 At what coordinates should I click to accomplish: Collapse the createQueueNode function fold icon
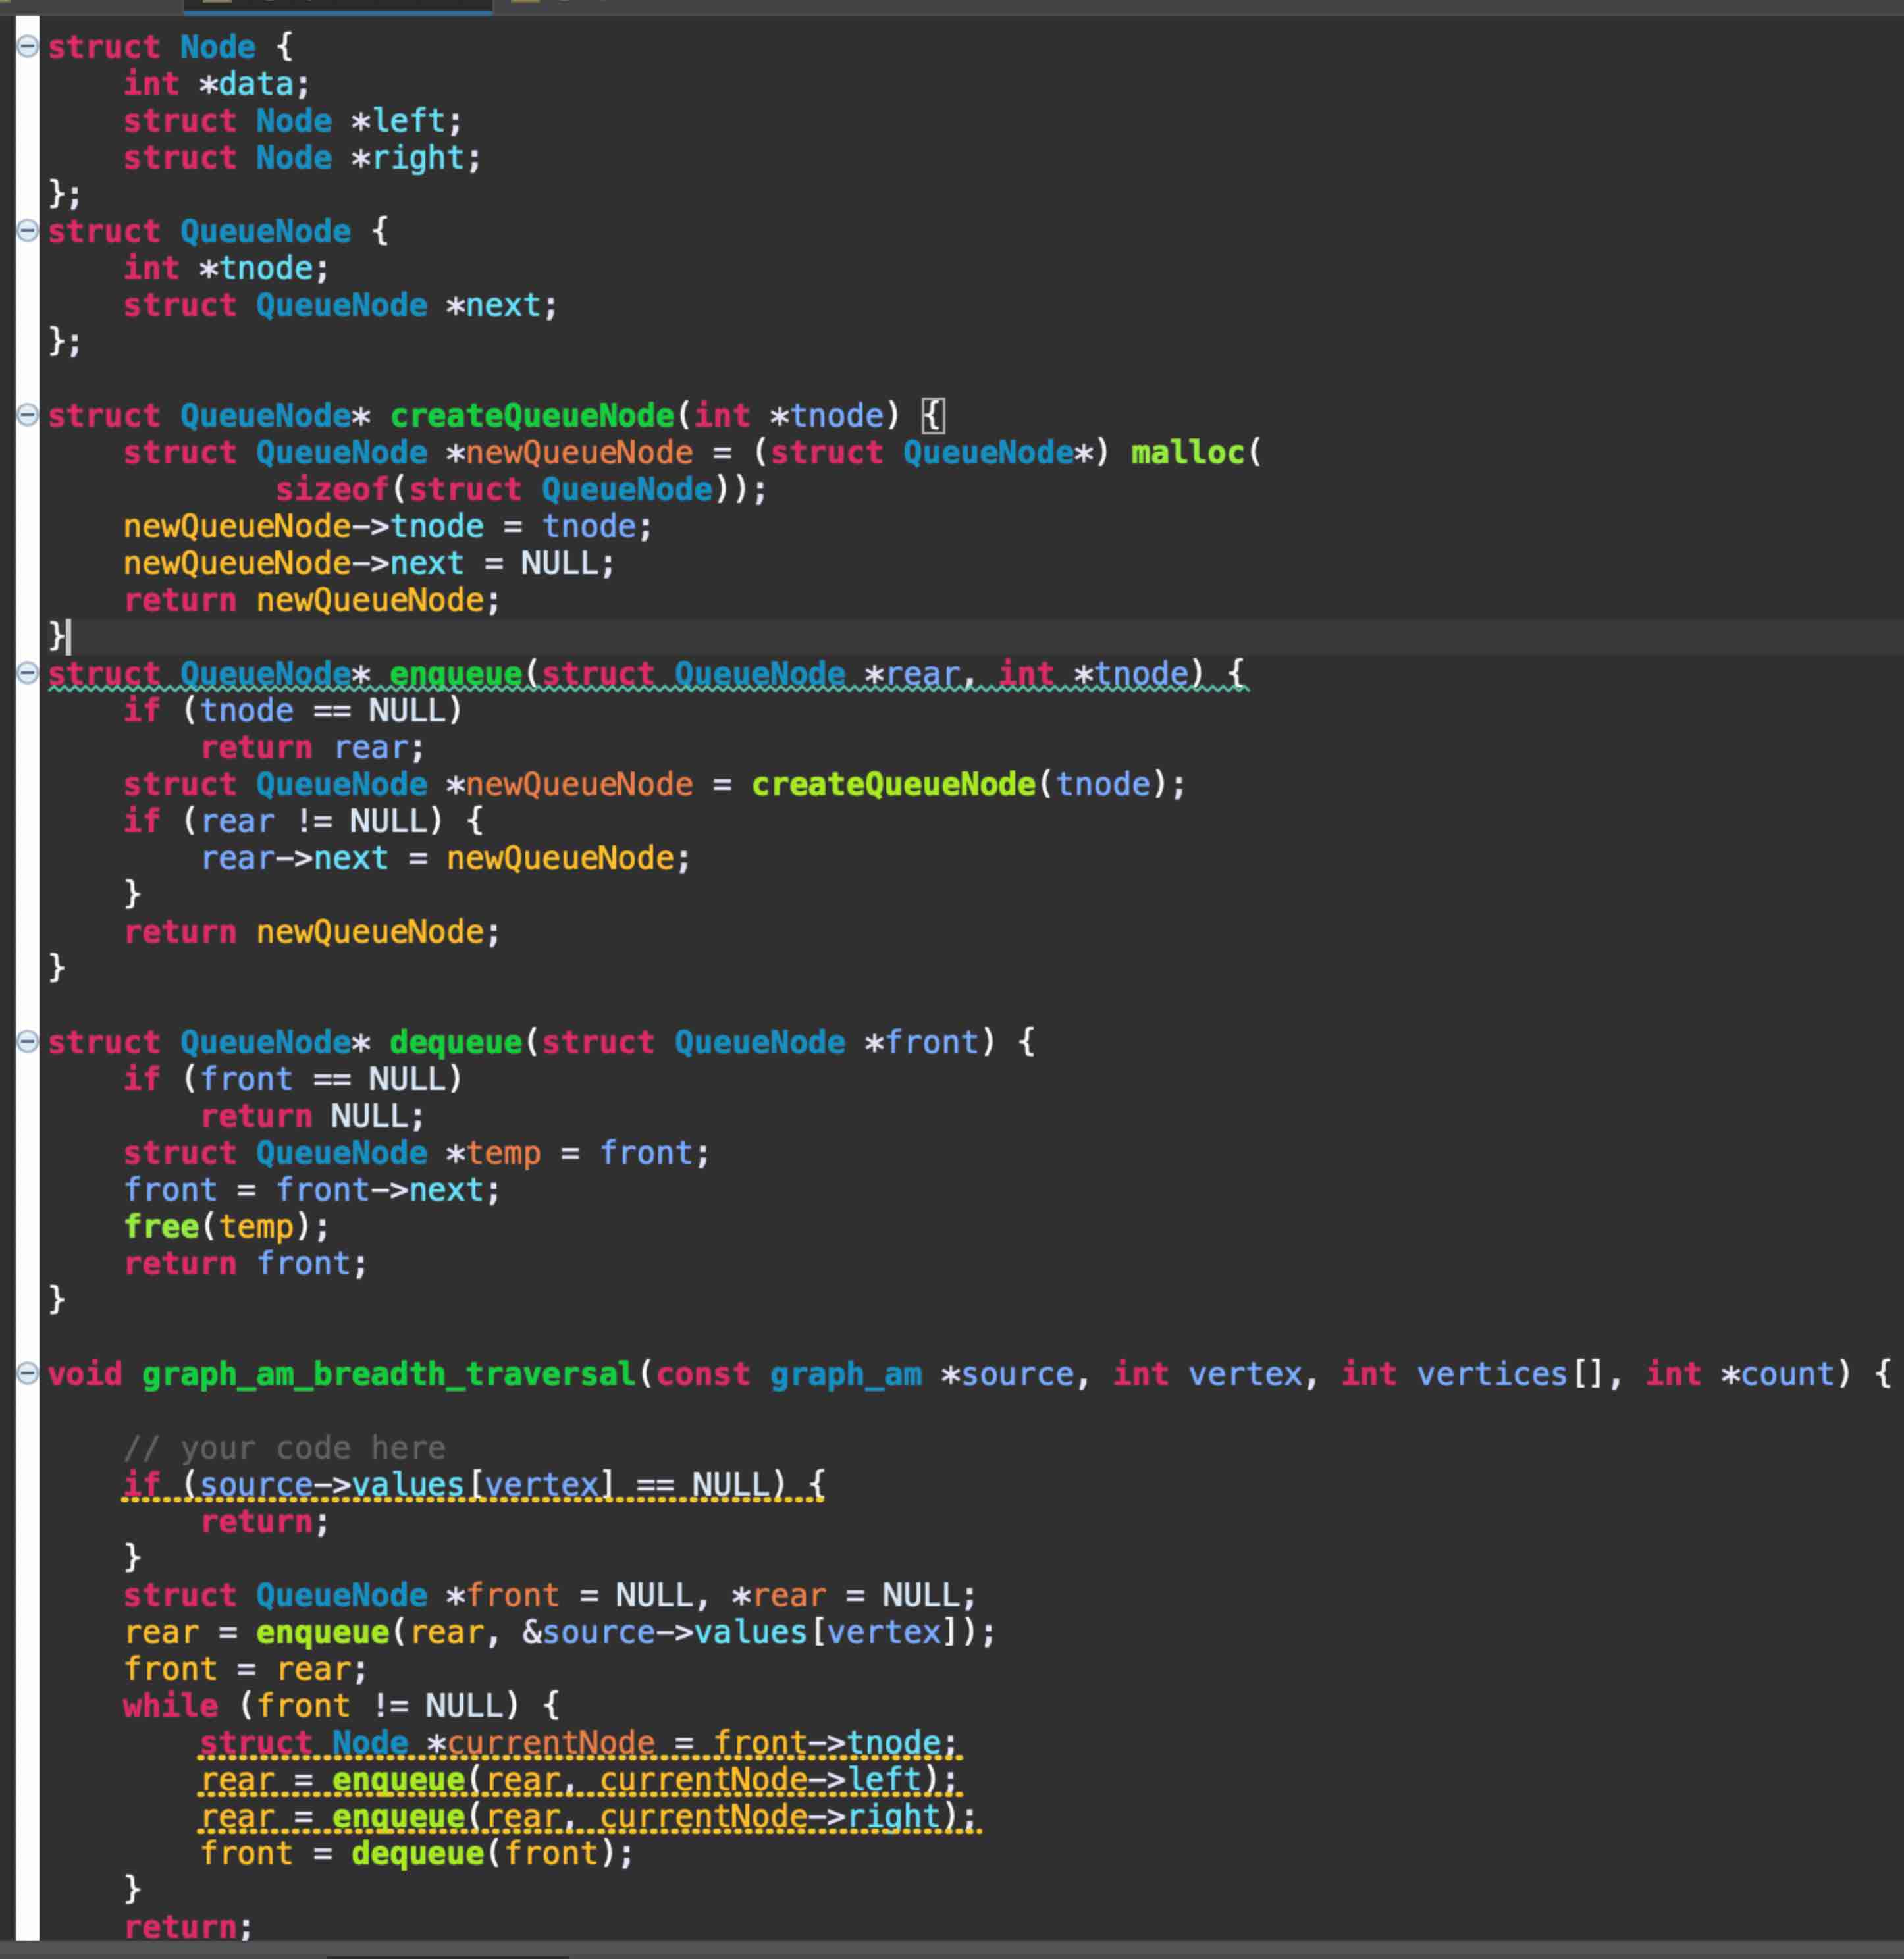point(28,414)
